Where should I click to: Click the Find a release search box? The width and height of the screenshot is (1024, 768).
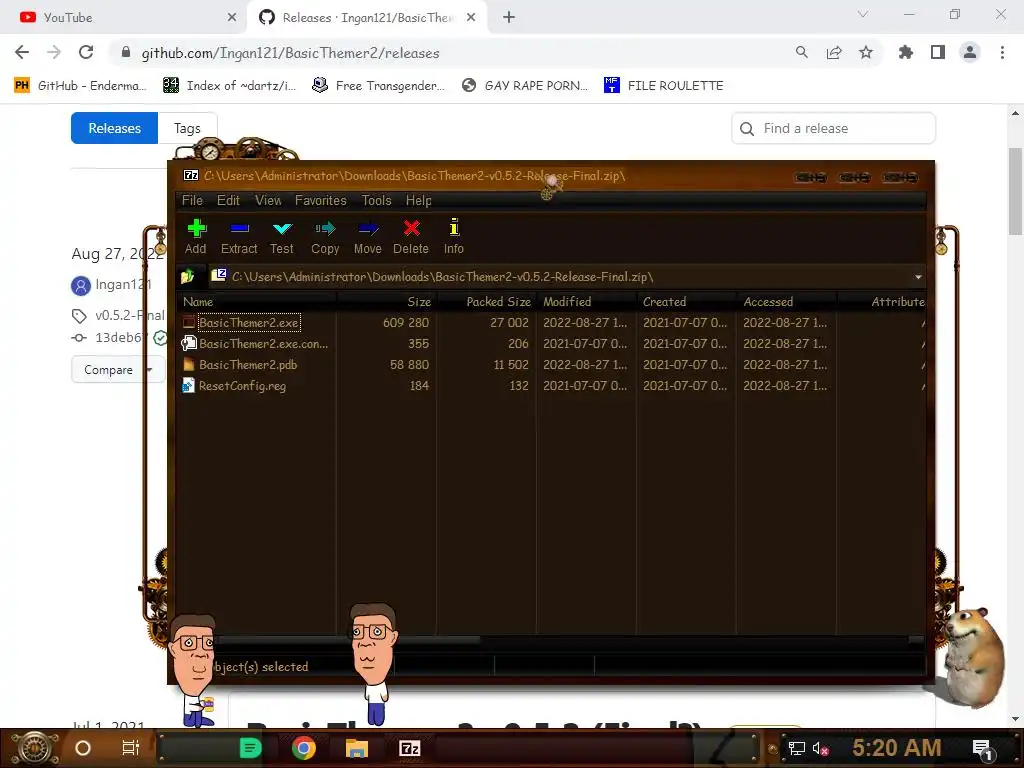(833, 128)
